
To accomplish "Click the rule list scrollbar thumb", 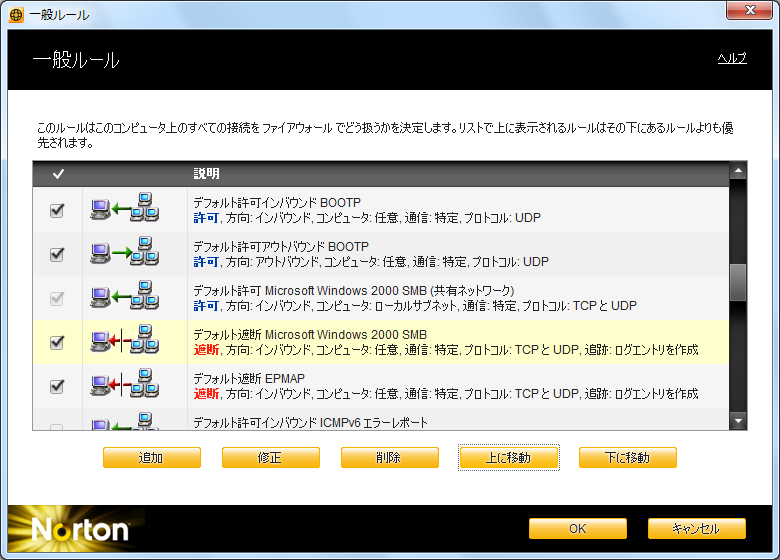I will tap(738, 282).
